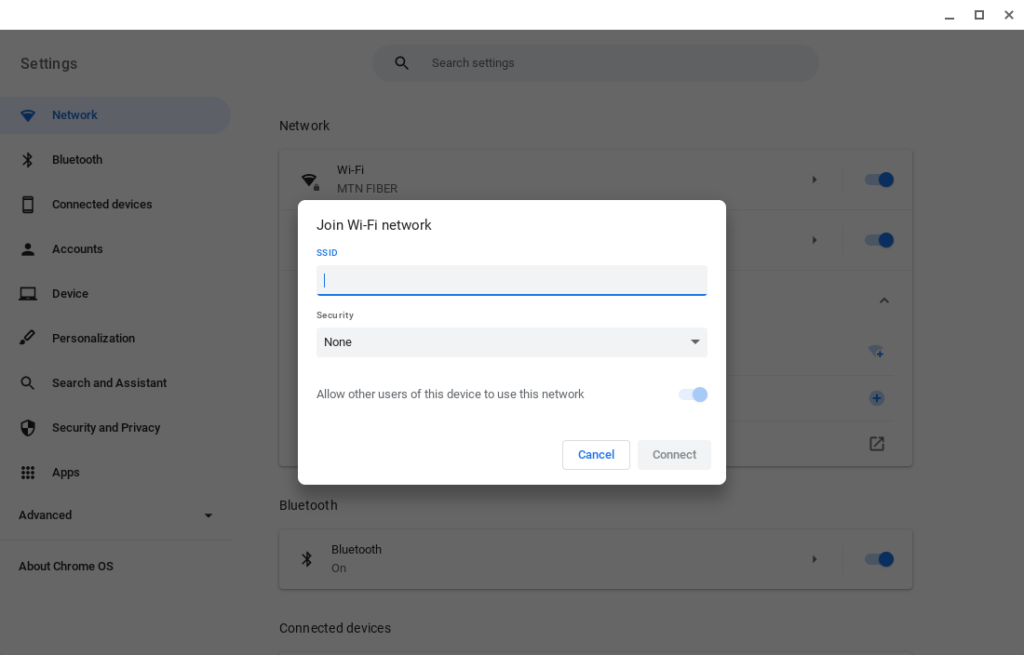Click the open external link icon
The image size is (1024, 655).
tap(876, 443)
